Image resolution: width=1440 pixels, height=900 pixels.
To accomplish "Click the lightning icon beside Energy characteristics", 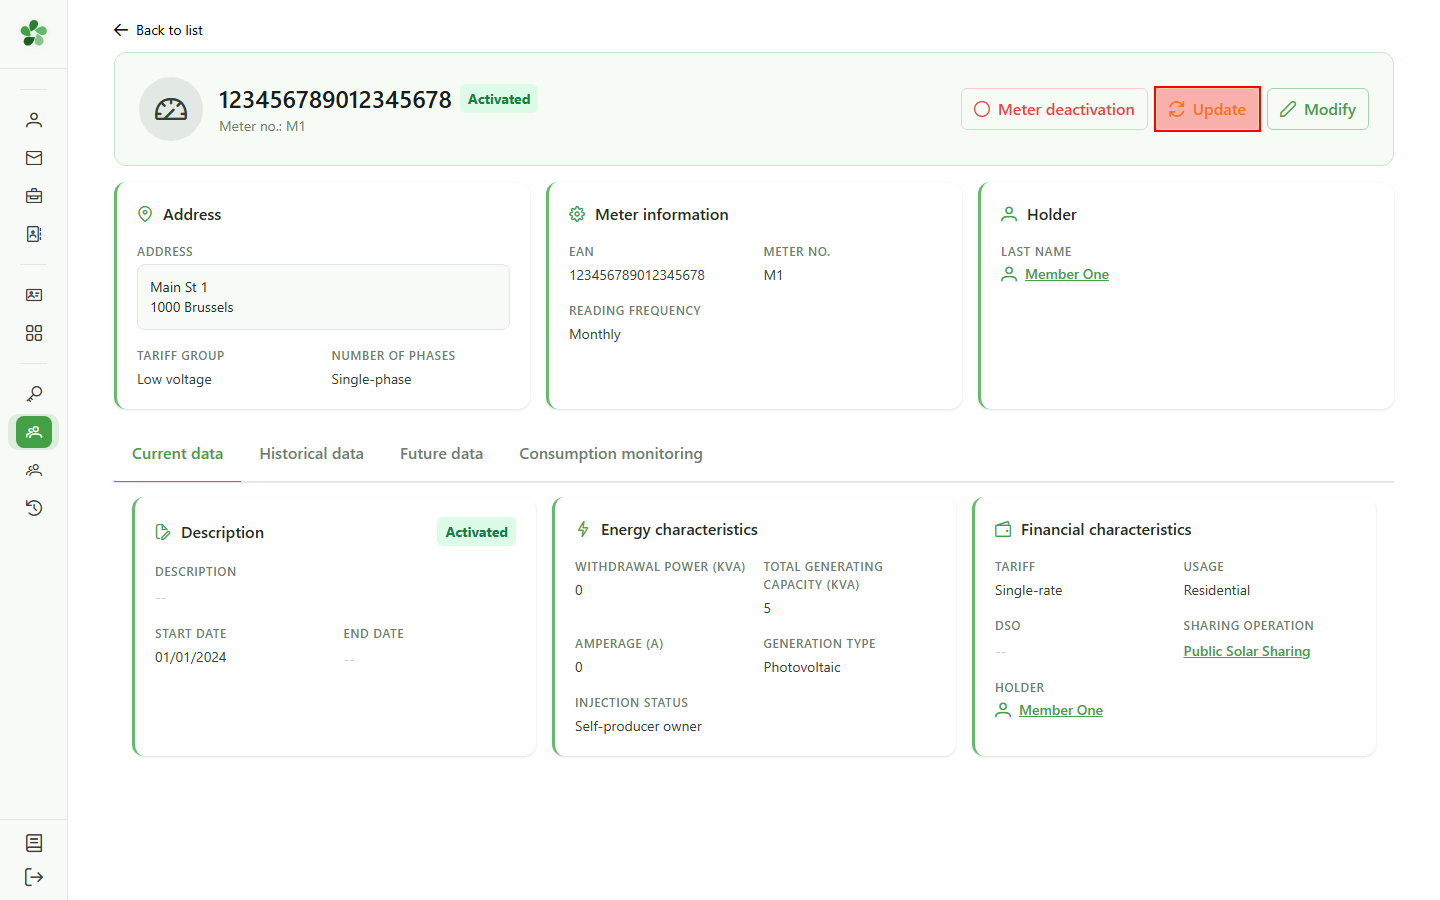I will pyautogui.click(x=583, y=529).
